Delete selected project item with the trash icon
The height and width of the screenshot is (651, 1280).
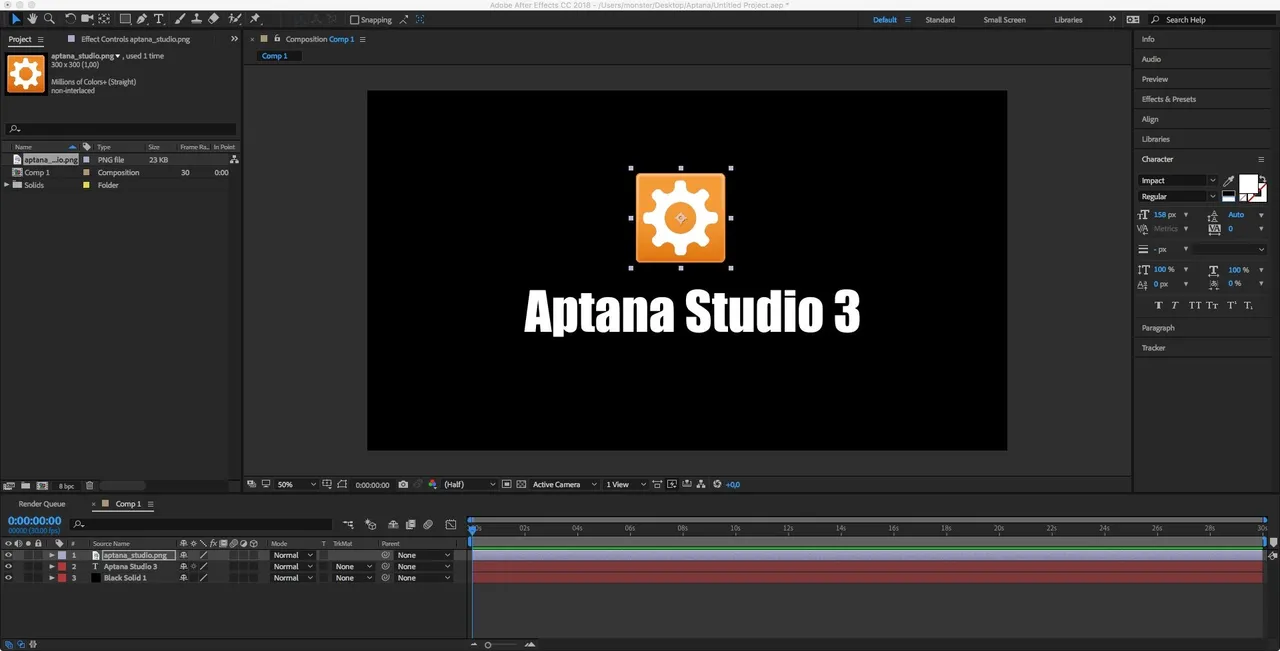pos(89,486)
